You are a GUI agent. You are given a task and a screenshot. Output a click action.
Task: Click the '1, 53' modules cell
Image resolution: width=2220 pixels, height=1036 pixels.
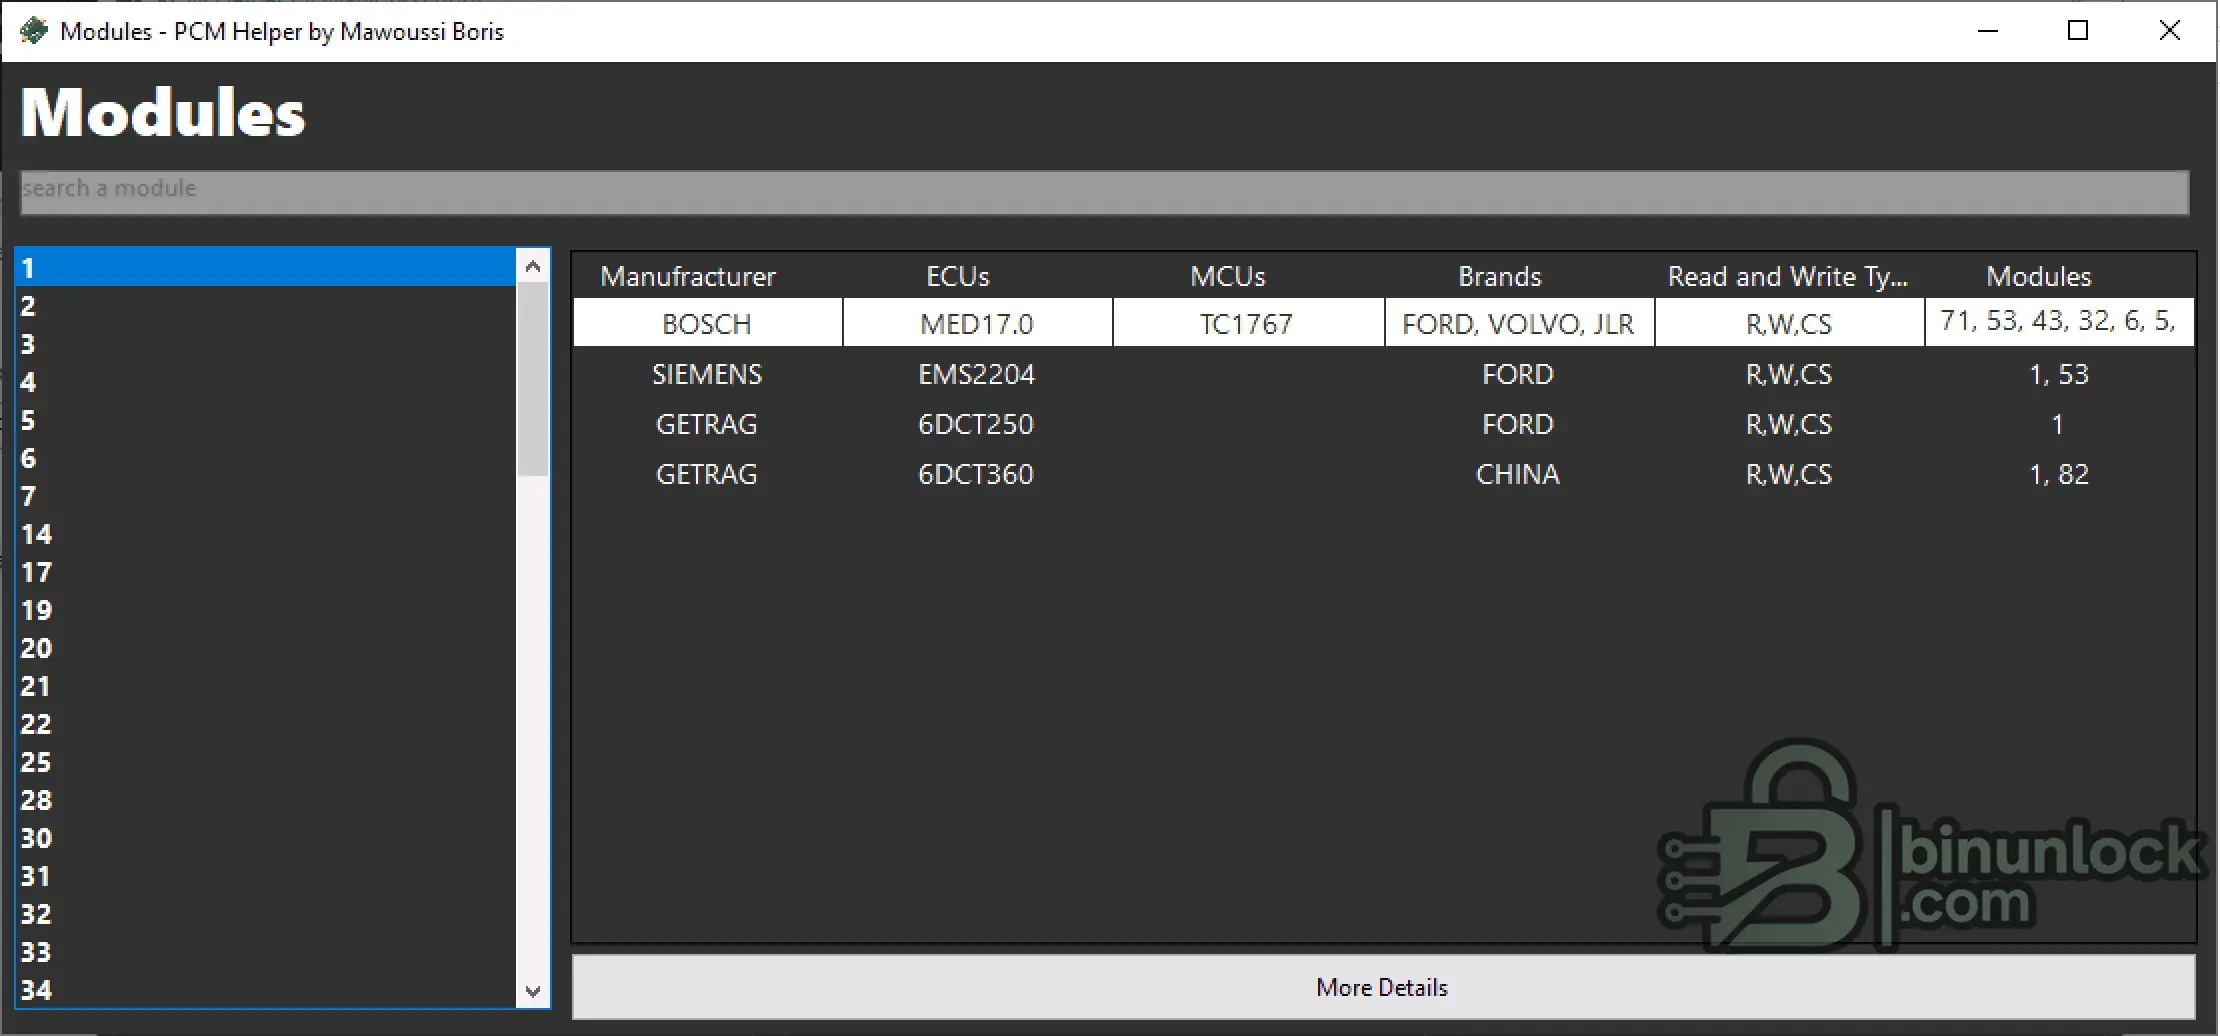click(x=2059, y=374)
